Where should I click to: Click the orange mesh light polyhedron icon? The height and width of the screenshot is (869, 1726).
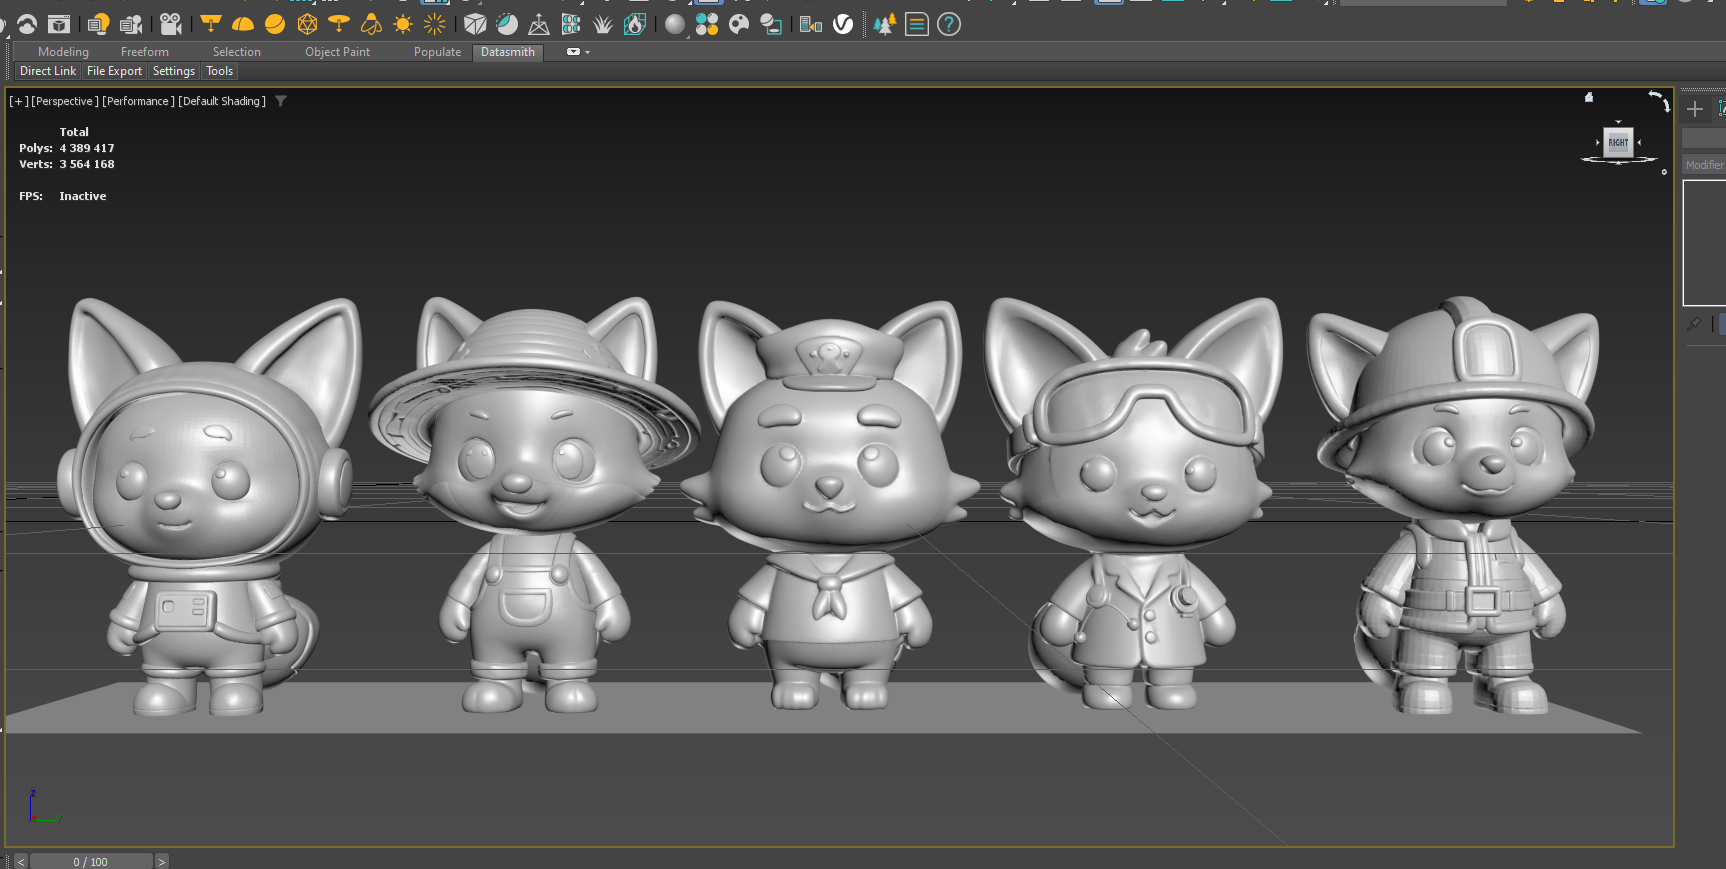tap(307, 24)
